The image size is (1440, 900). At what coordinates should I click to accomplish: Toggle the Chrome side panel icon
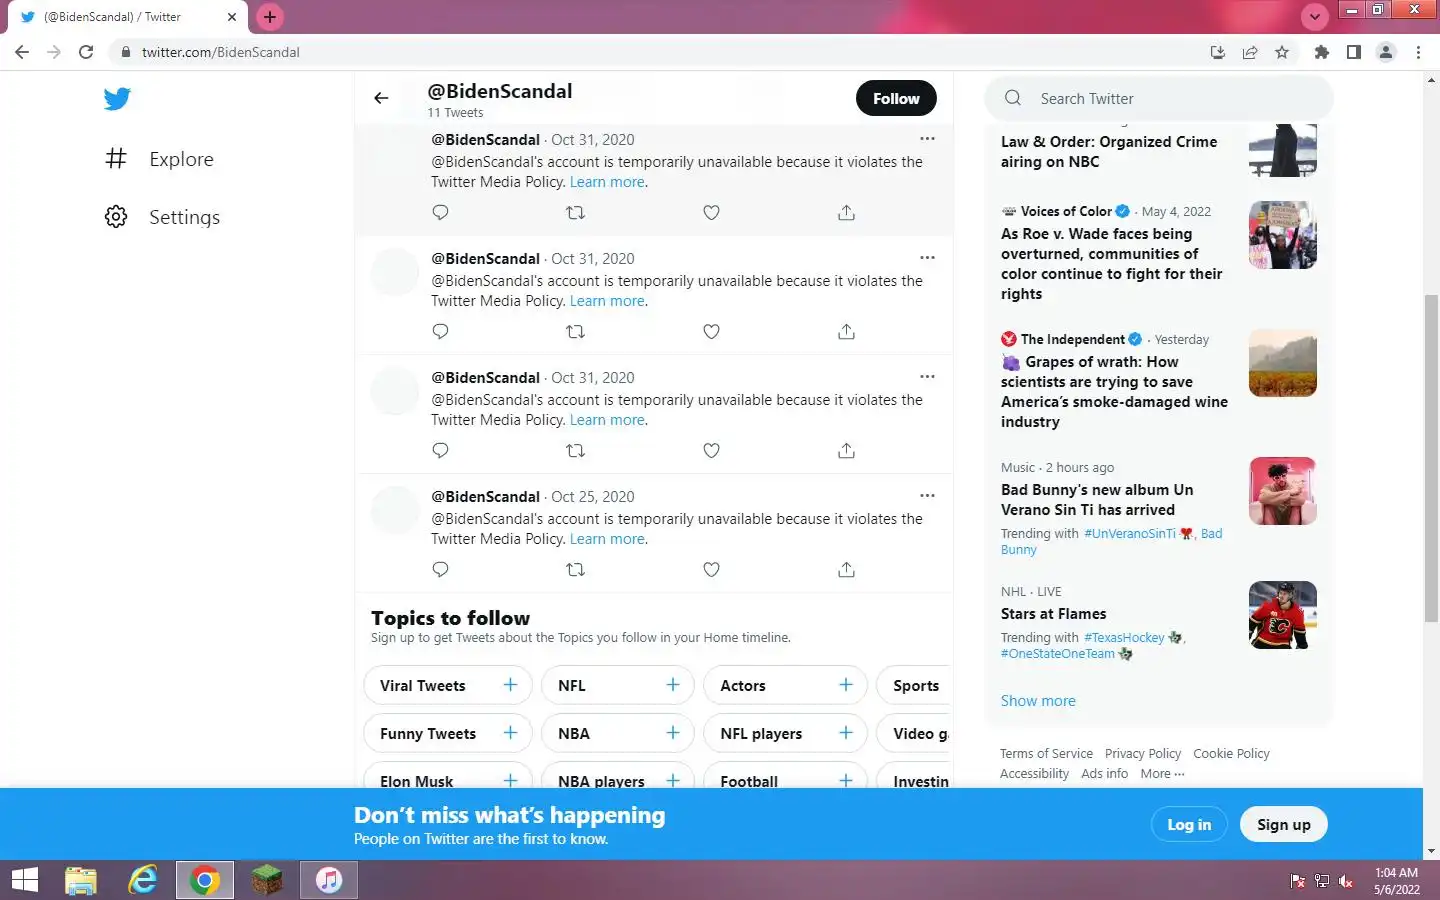pos(1353,52)
